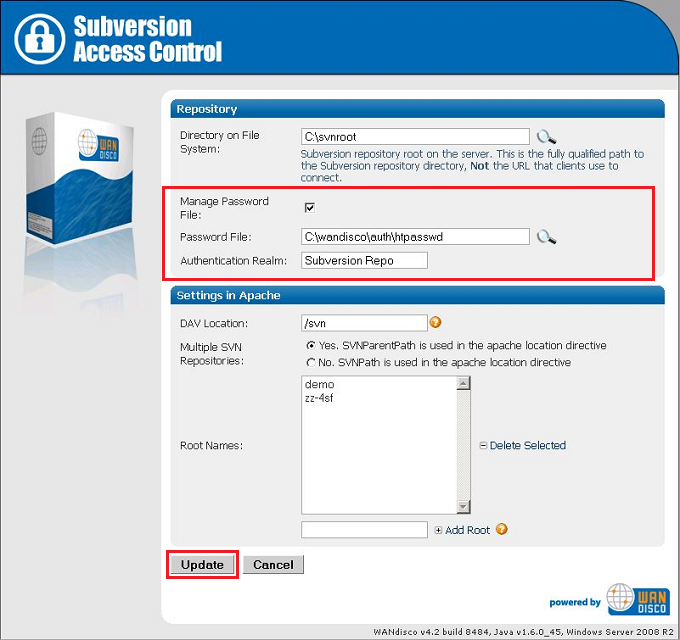Image resolution: width=680 pixels, height=640 pixels.
Task: Open the Add Root help icon
Action: pos(502,529)
